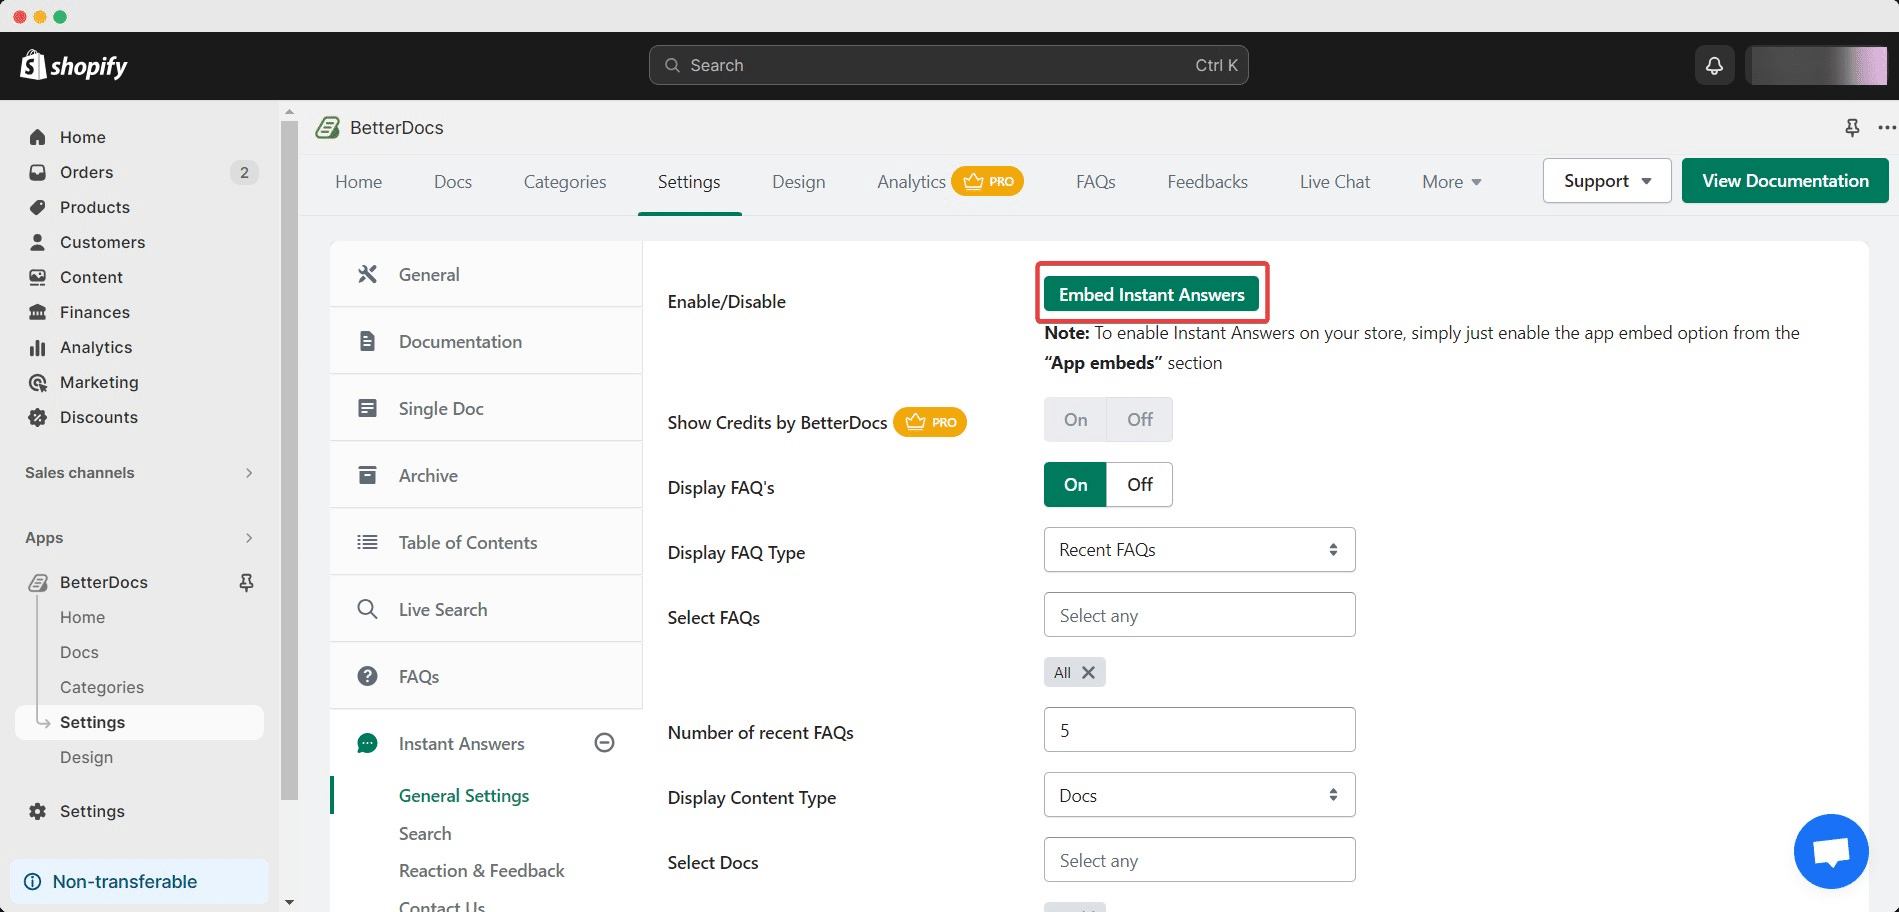Remove the All FAQ tag
The height and width of the screenshot is (912, 1899).
[x=1088, y=672]
